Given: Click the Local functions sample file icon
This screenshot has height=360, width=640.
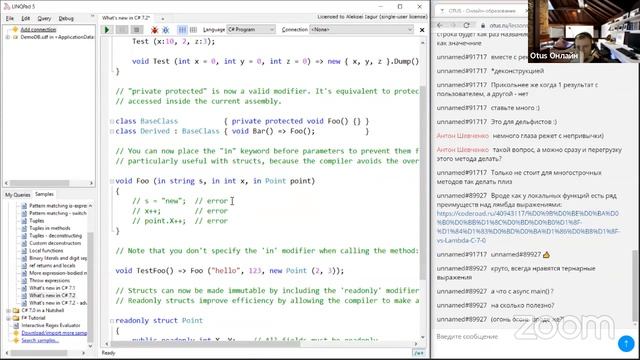Looking at the screenshot, I should [x=24, y=251].
